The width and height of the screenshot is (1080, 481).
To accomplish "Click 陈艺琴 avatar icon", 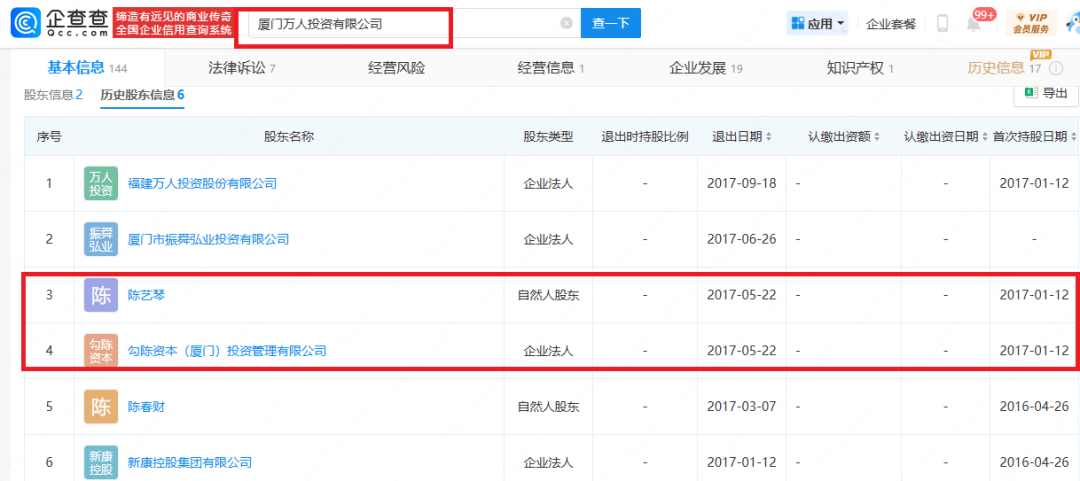I will point(101,295).
